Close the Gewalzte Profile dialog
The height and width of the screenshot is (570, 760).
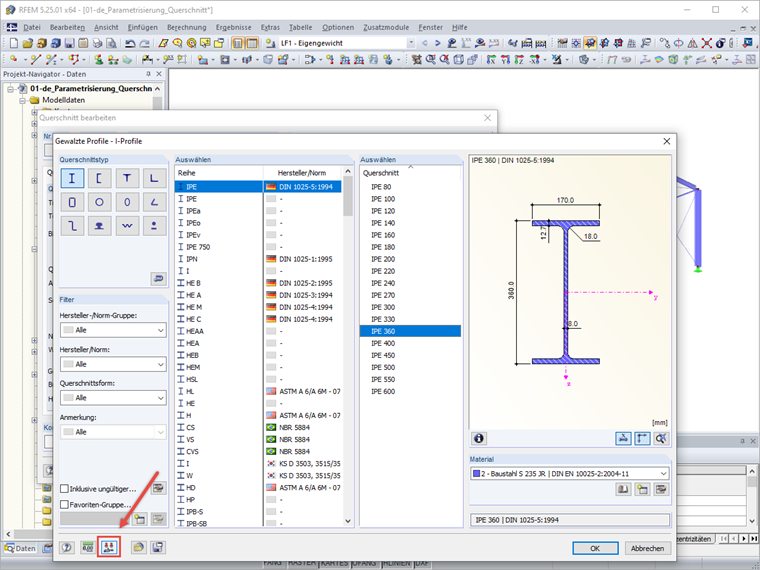(x=667, y=141)
